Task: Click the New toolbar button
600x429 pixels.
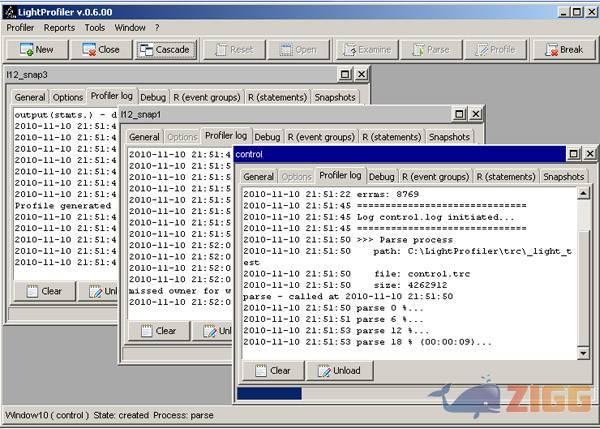Action: click(x=35, y=49)
